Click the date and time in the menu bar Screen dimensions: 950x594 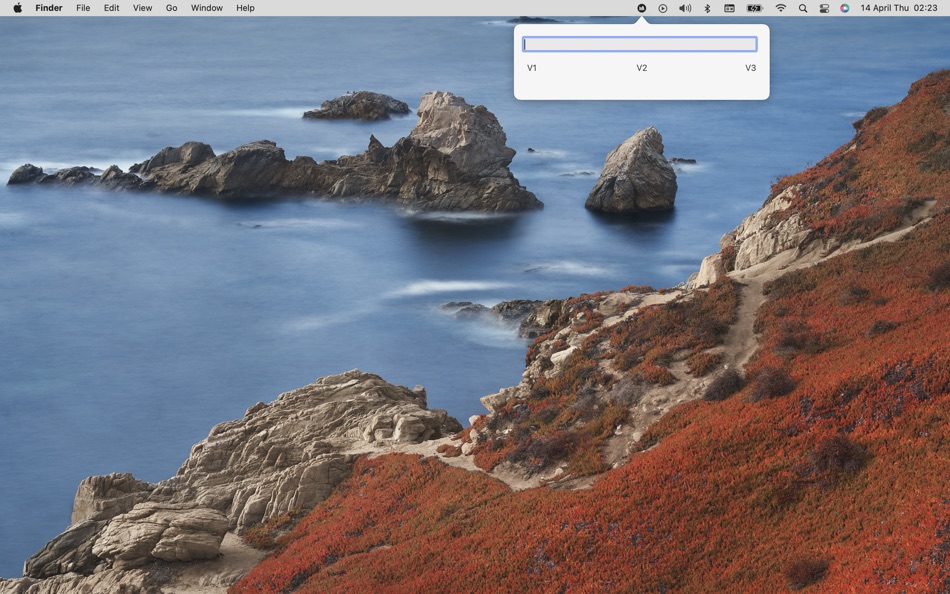pos(899,8)
